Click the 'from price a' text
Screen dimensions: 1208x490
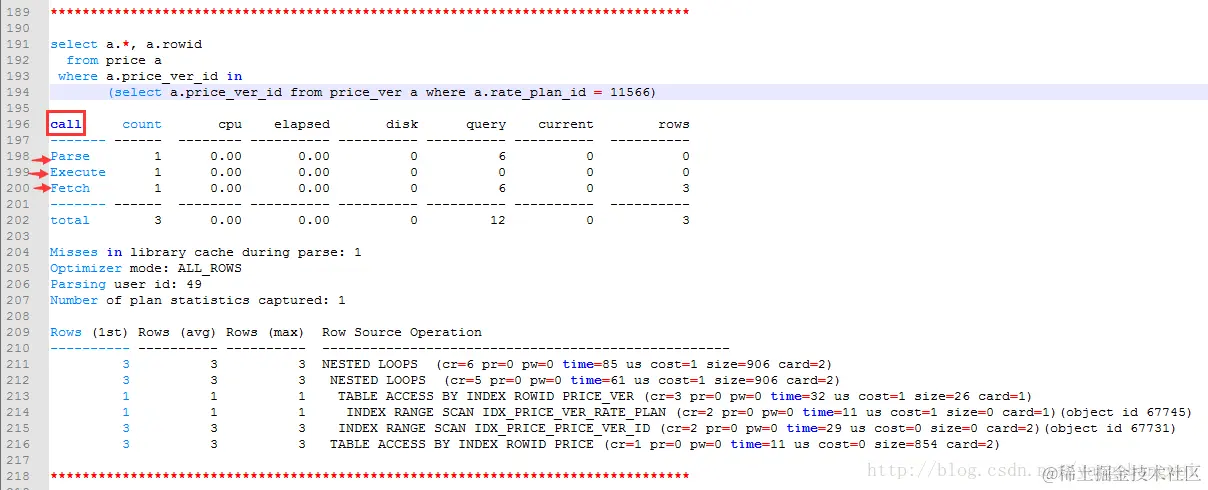tap(114, 60)
